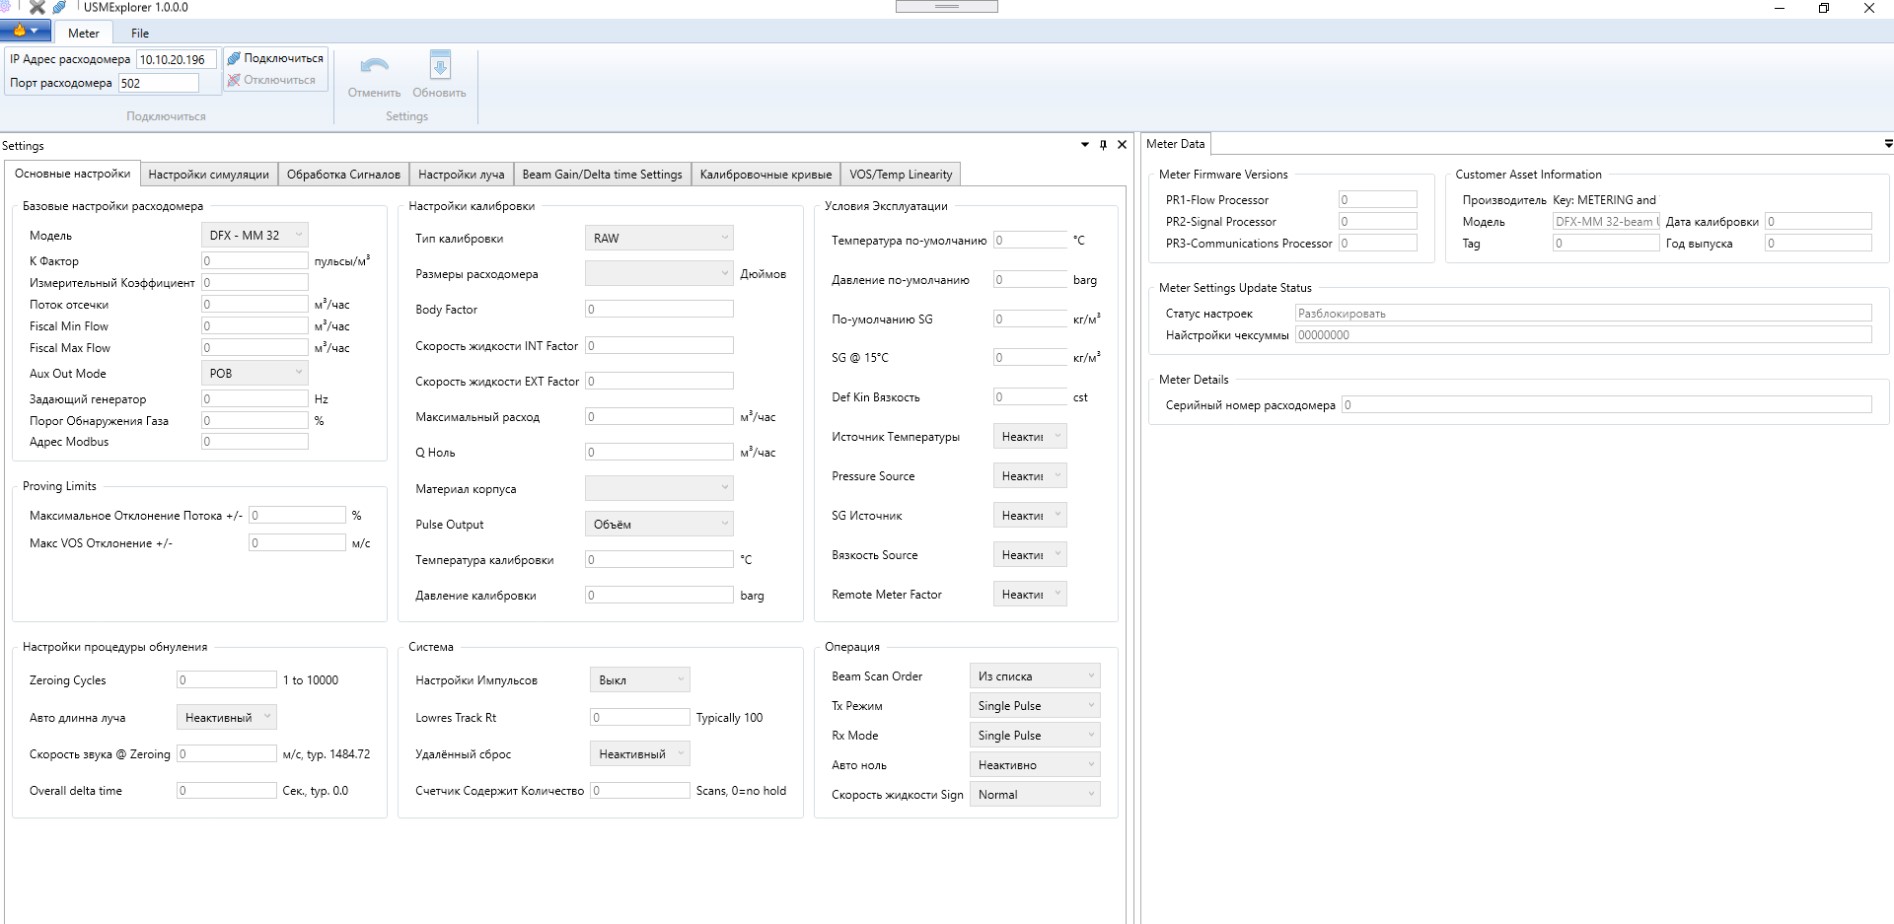Pin the Settings panel with pushpin icon
Screen dimensions: 1894x924
1103,145
